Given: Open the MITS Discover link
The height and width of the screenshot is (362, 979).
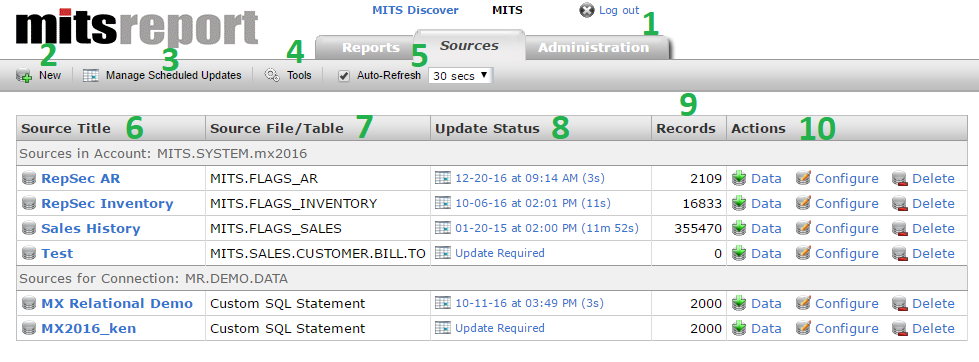Looking at the screenshot, I should click(415, 10).
